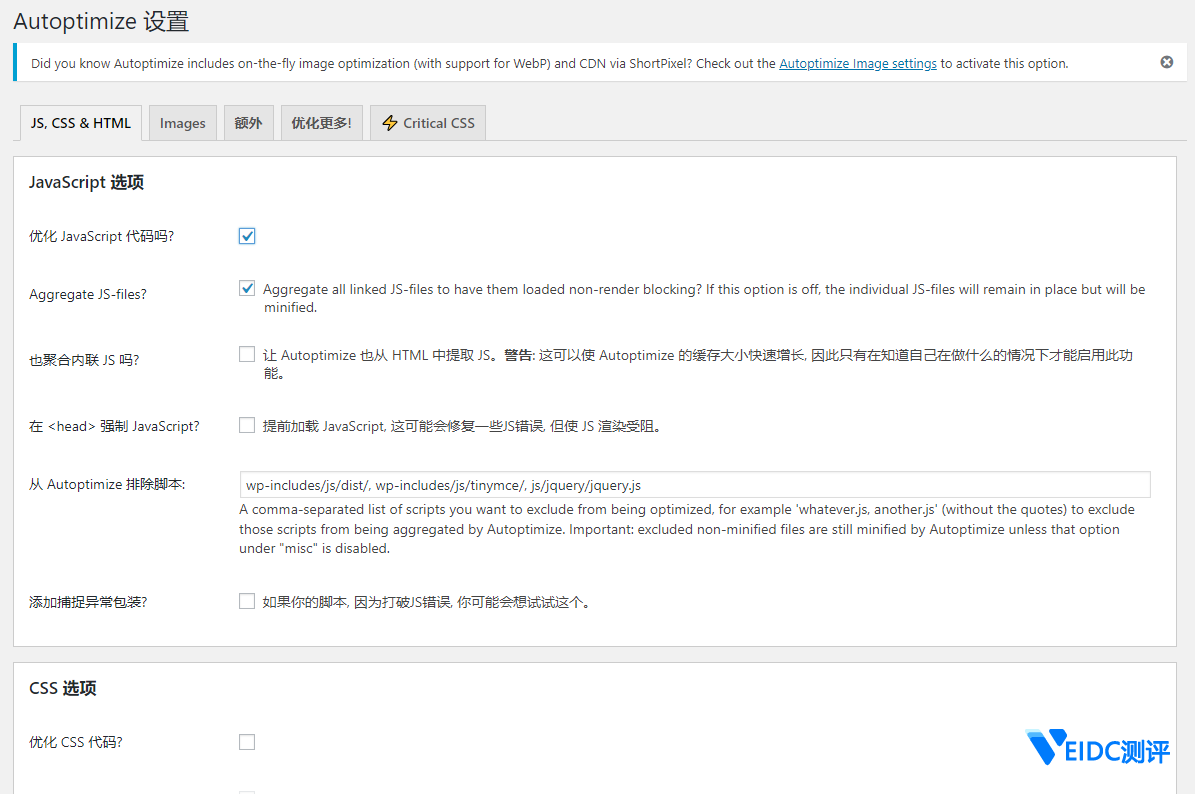Enable the 优化 CSS 代码 checkbox
Viewport: 1195px width, 794px height.
point(246,741)
